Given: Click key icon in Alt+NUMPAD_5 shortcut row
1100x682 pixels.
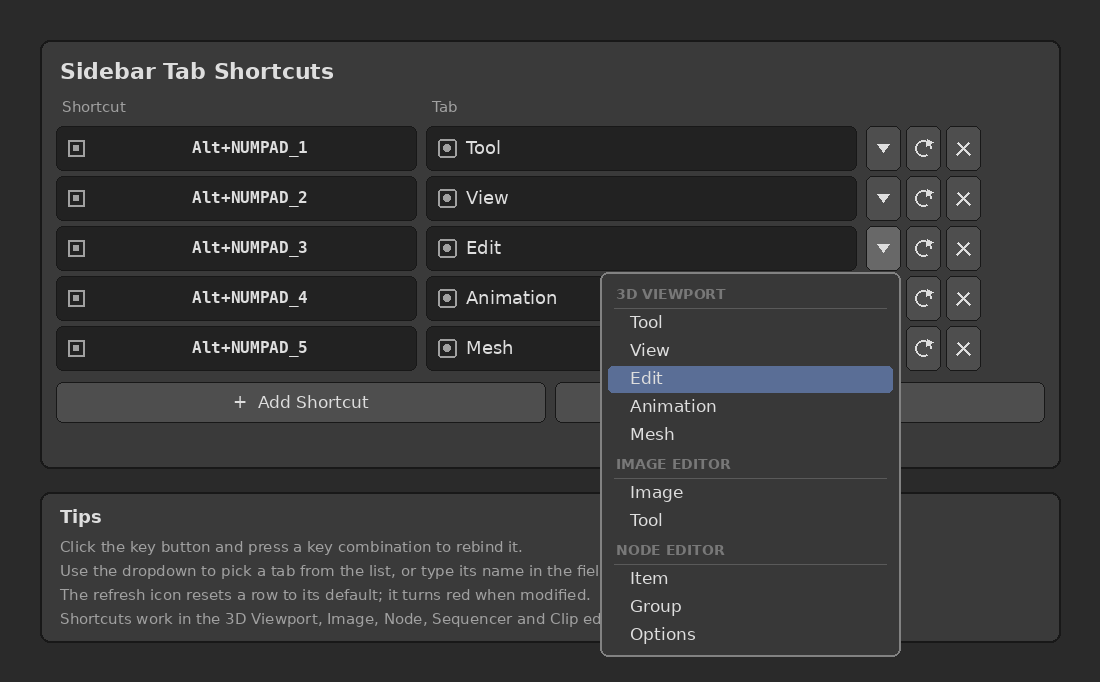Looking at the screenshot, I should coord(76,348).
